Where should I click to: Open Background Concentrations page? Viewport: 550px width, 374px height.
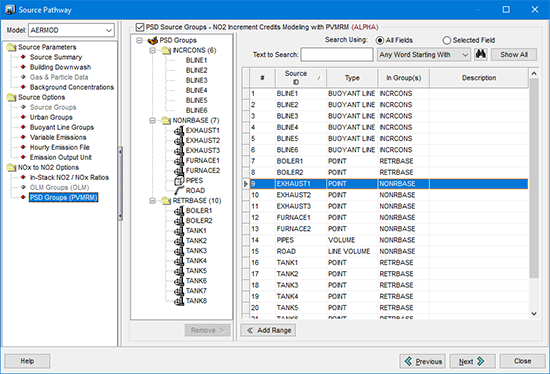[72, 87]
